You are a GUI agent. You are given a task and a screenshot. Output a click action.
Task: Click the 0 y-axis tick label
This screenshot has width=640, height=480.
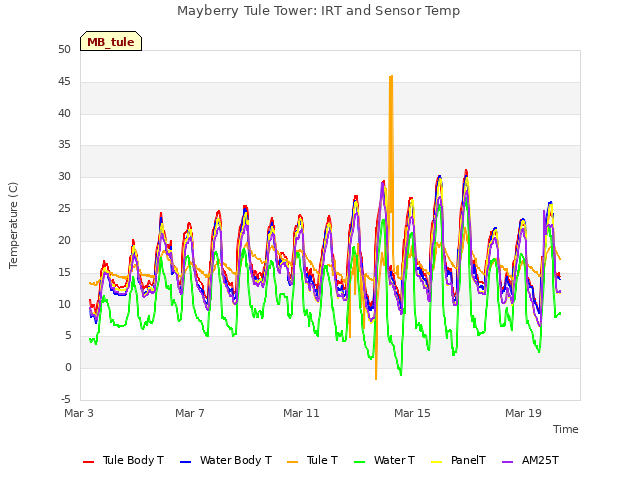click(x=68, y=368)
